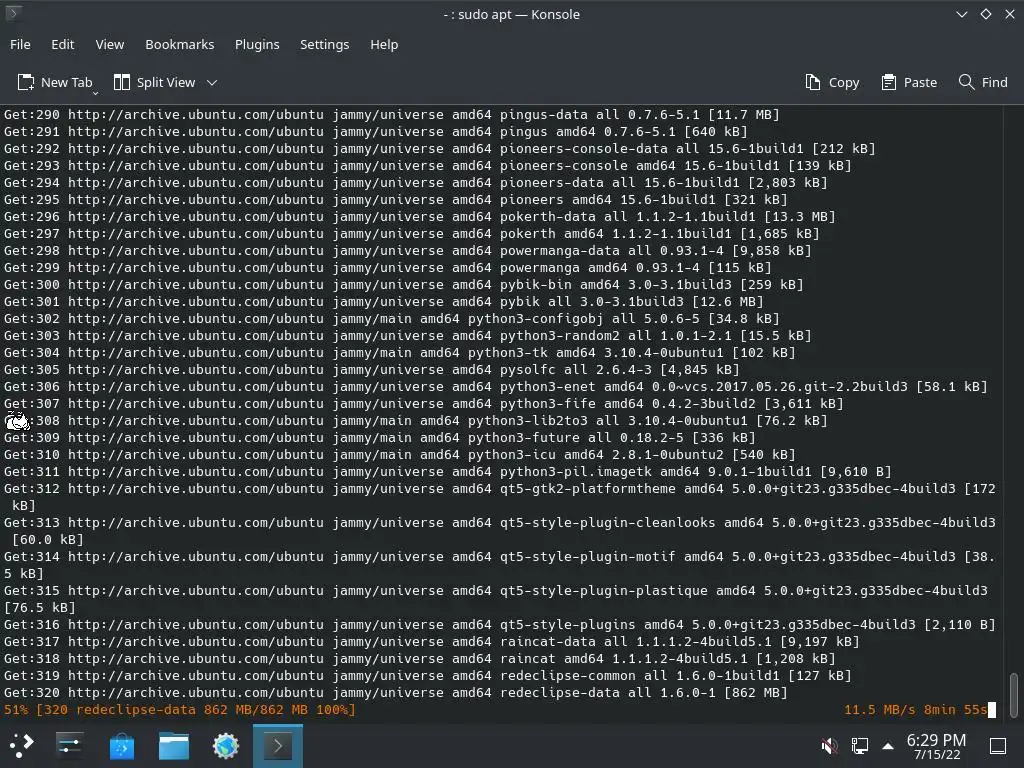Image resolution: width=1024 pixels, height=768 pixels.
Task: Open the KDE application launcher
Action: click(22, 745)
